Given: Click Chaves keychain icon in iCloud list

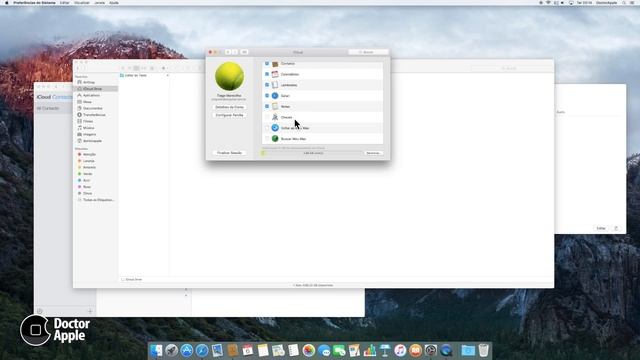Looking at the screenshot, I should tap(275, 117).
